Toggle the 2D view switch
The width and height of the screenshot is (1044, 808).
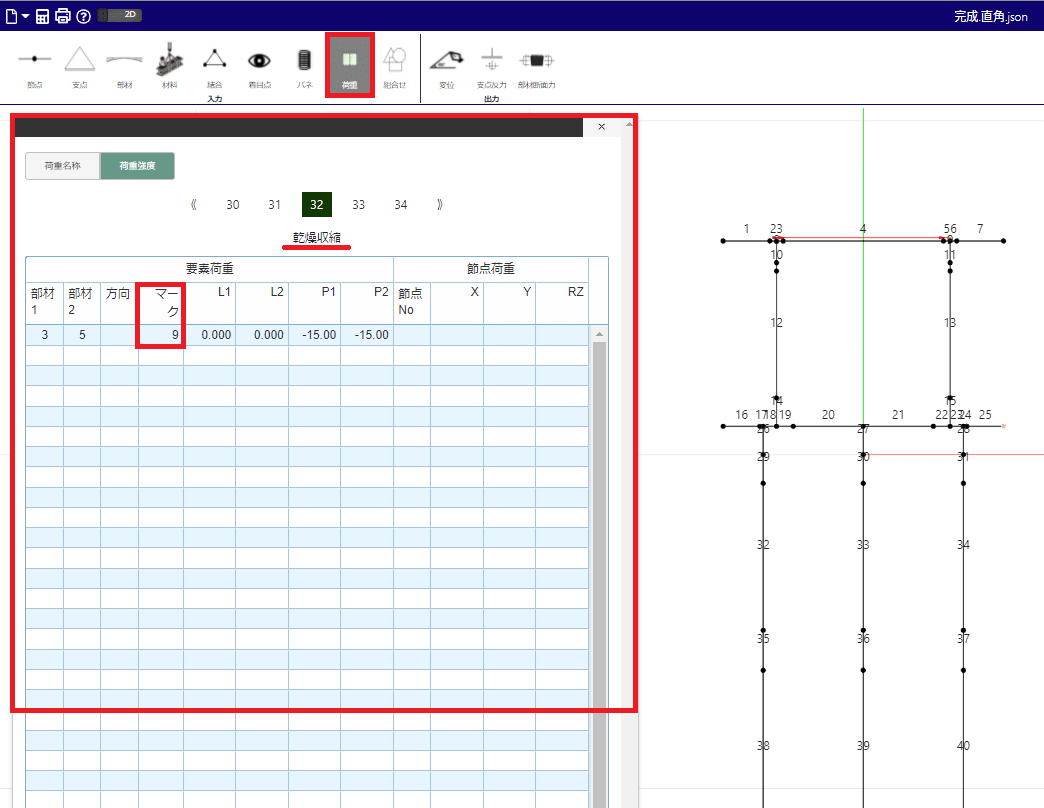[121, 15]
